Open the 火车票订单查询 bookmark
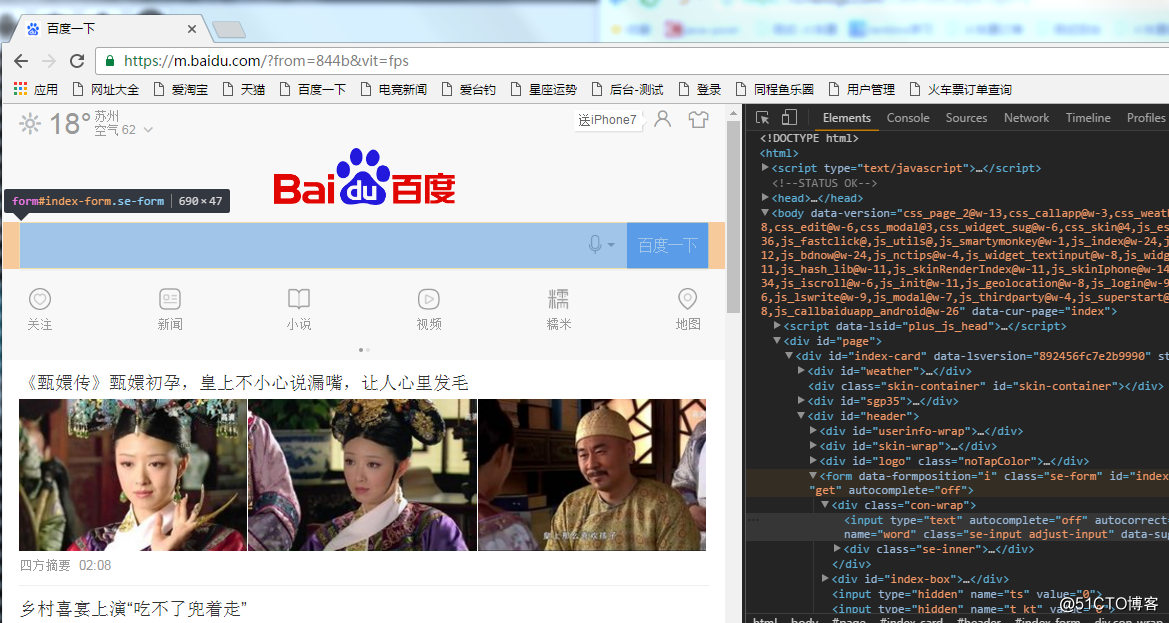 coord(961,89)
